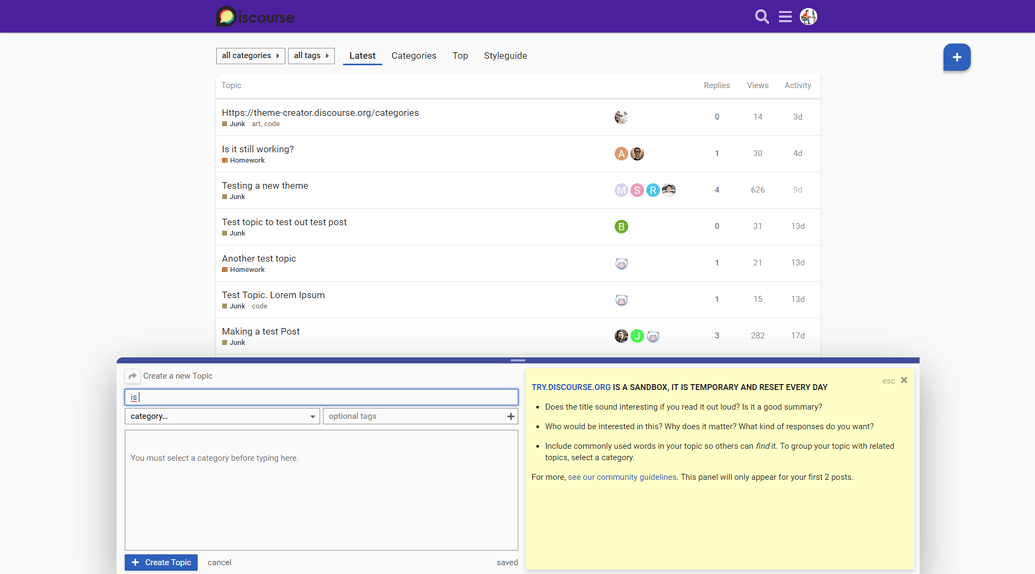Click the plus icon in optional tags
Viewport: 1035px width, 574px height.
pos(510,416)
